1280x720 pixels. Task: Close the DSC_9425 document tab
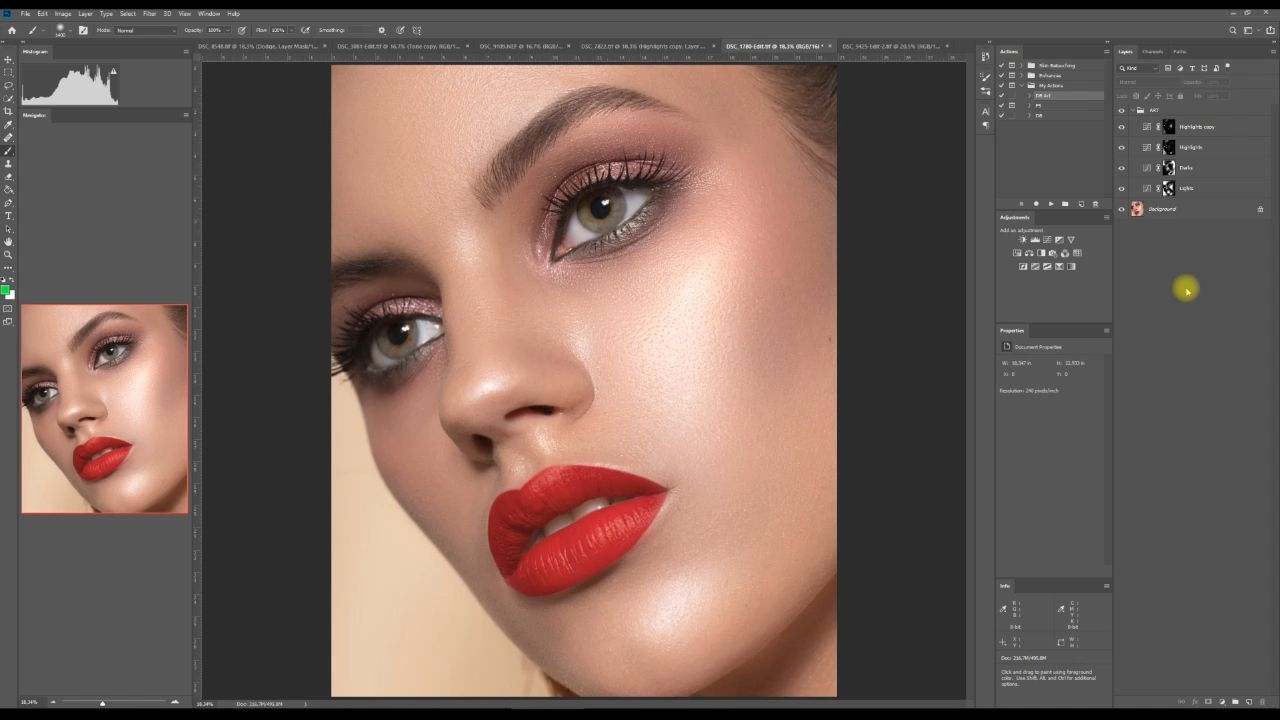click(947, 46)
